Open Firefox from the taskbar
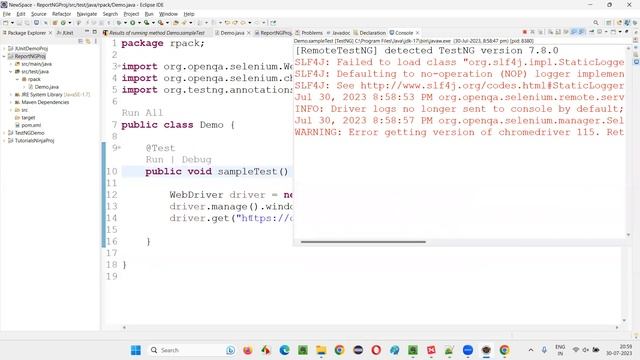The width and height of the screenshot is (640, 360). pyautogui.click(x=247, y=350)
